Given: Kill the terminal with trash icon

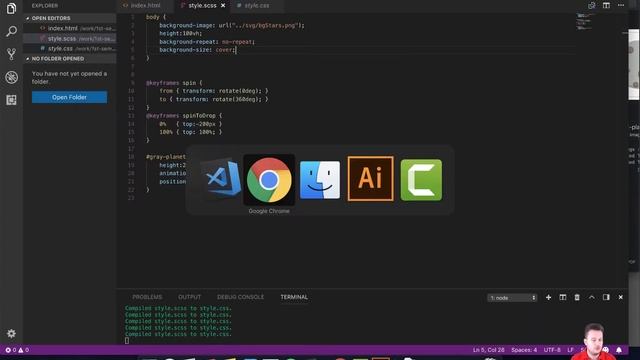Looking at the screenshot, I should (x=577, y=298).
